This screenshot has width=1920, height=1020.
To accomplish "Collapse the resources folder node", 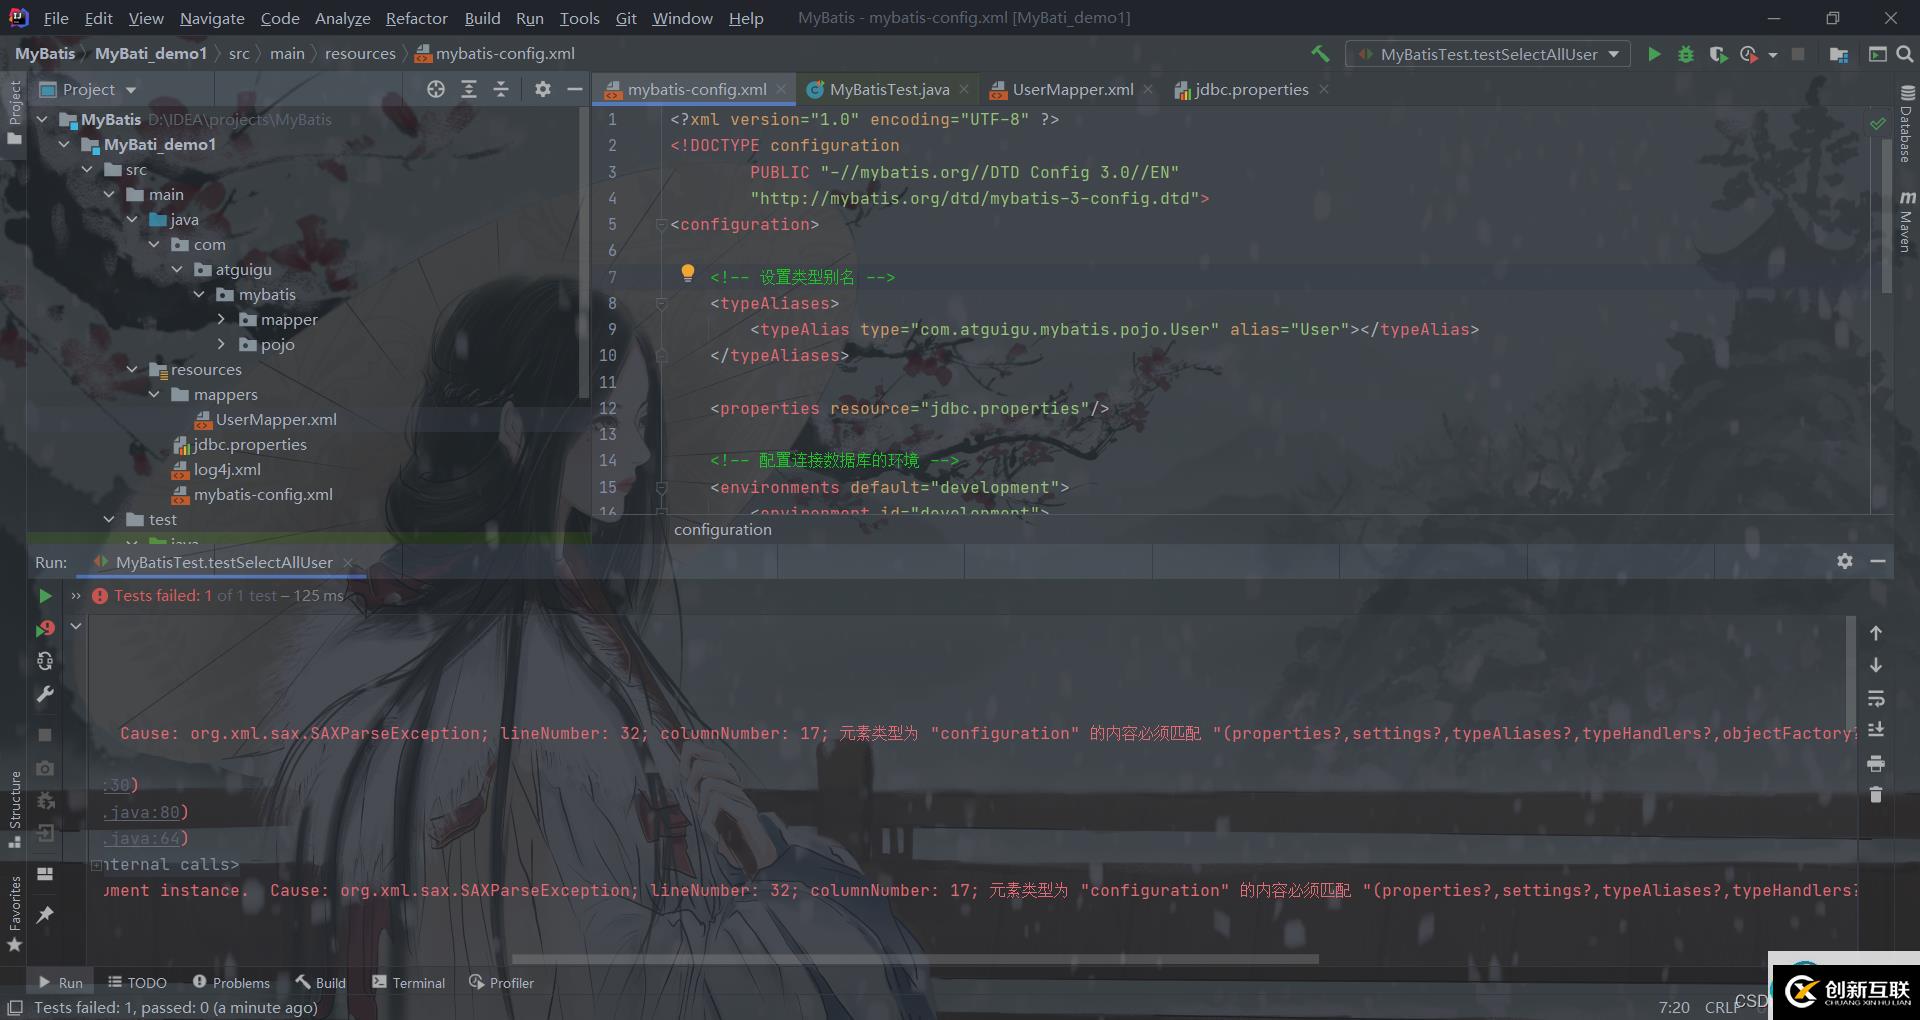I will pos(132,369).
